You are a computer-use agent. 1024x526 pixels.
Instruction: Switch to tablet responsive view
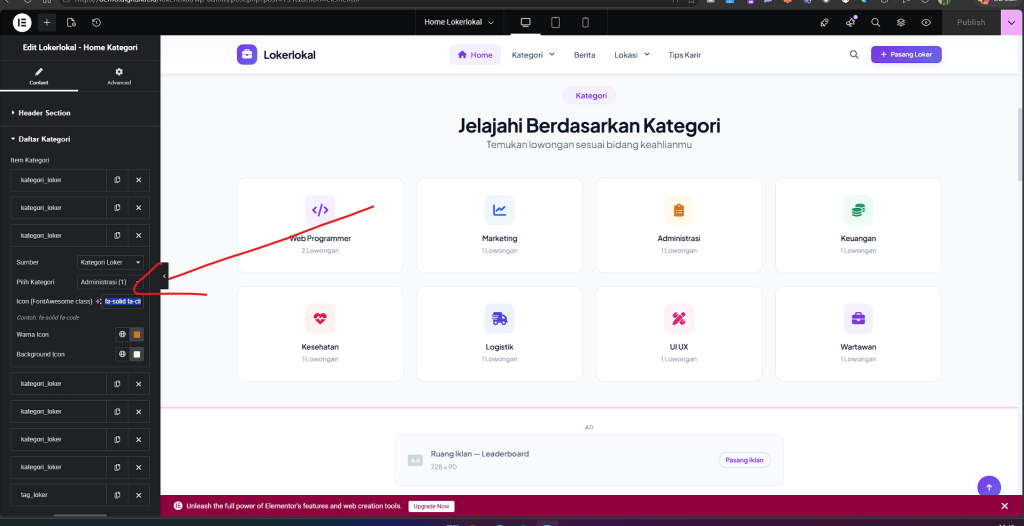coord(555,22)
